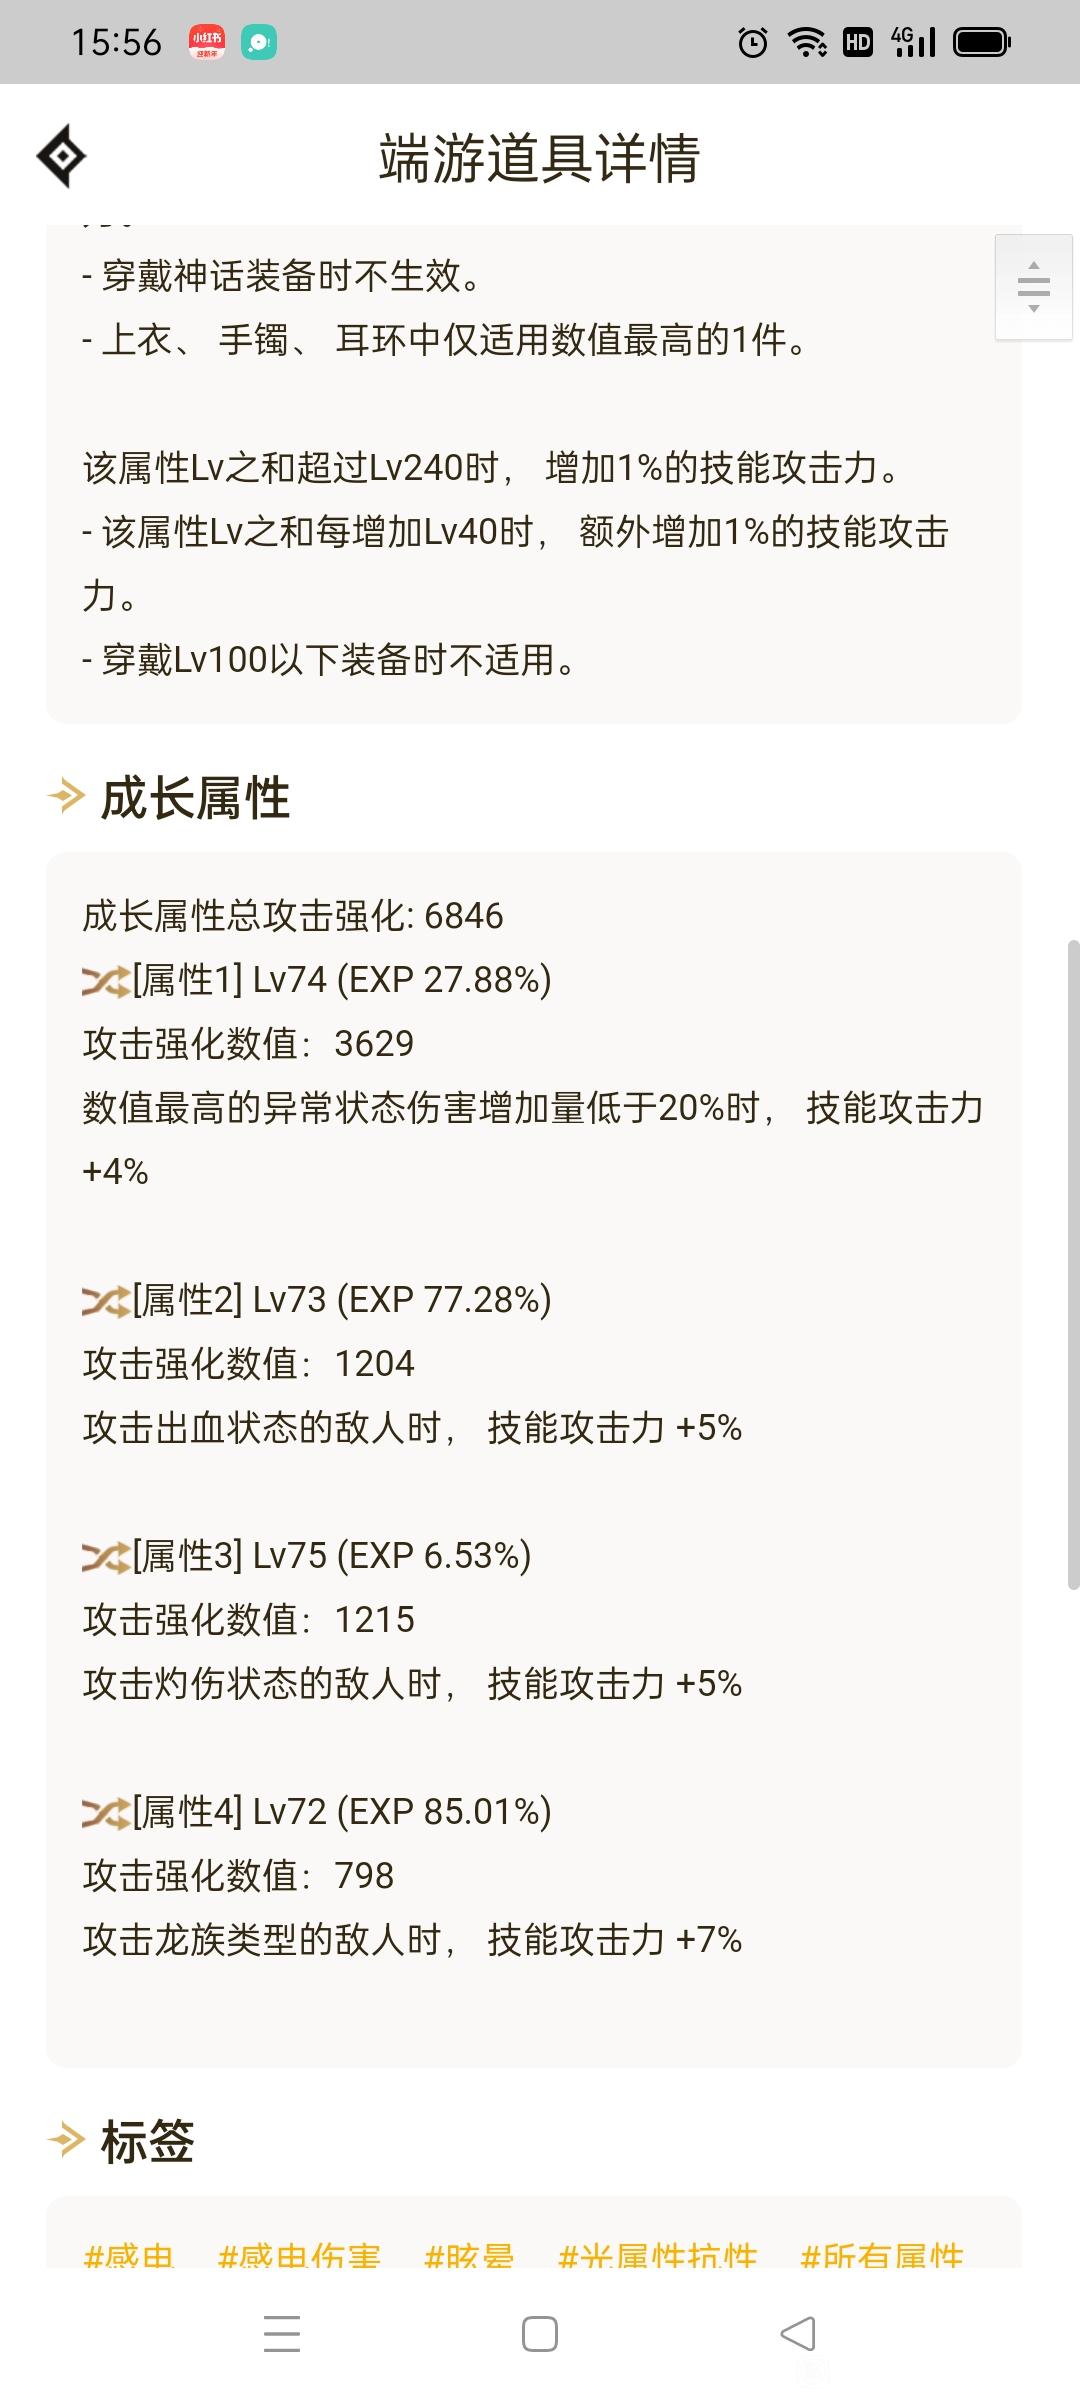Open the #感电 tag

coord(129,2254)
